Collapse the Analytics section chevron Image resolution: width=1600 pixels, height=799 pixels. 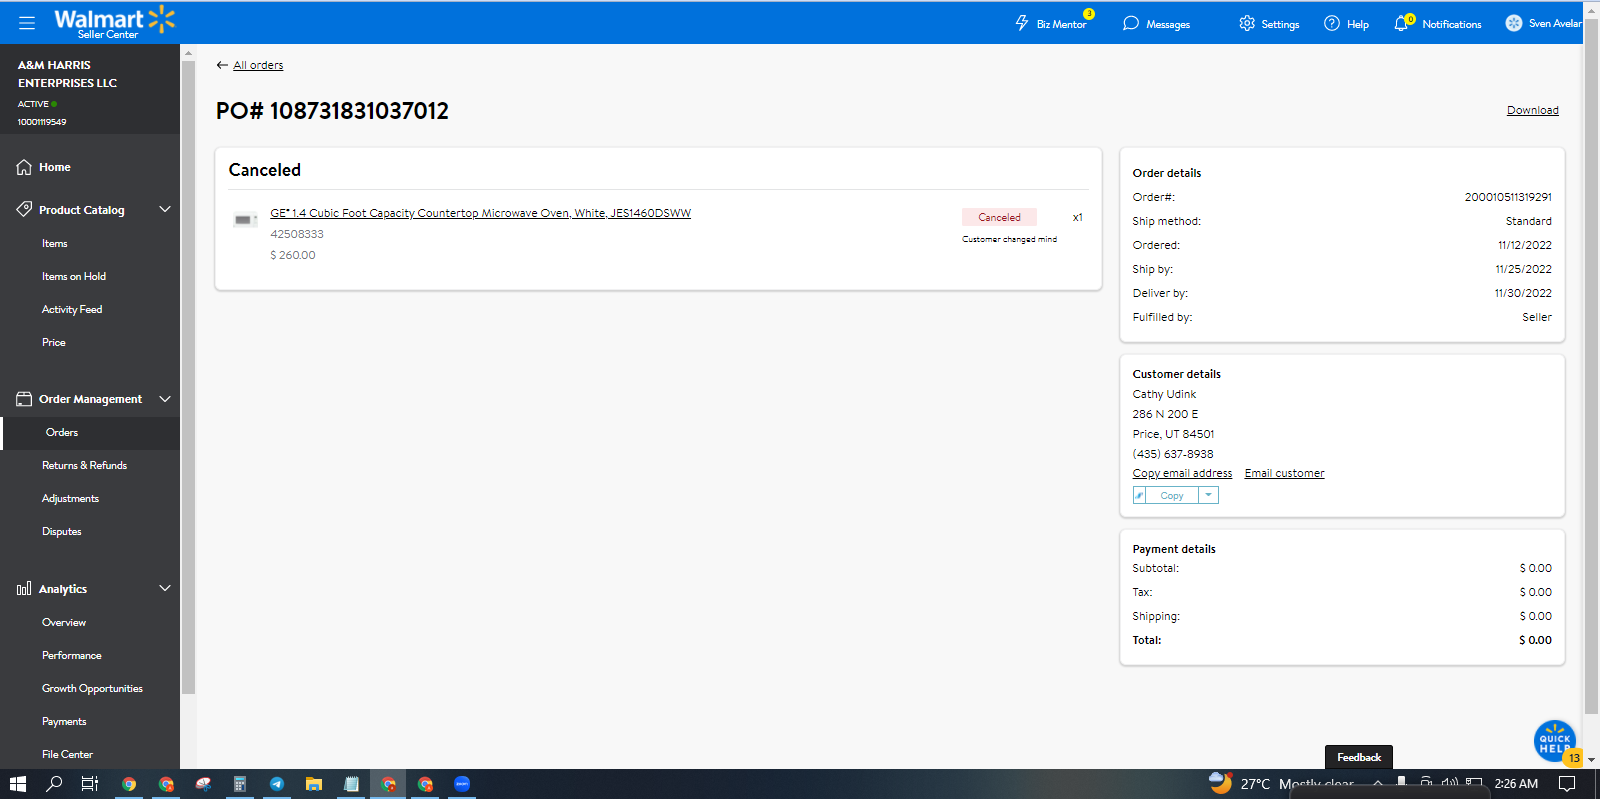click(x=165, y=588)
